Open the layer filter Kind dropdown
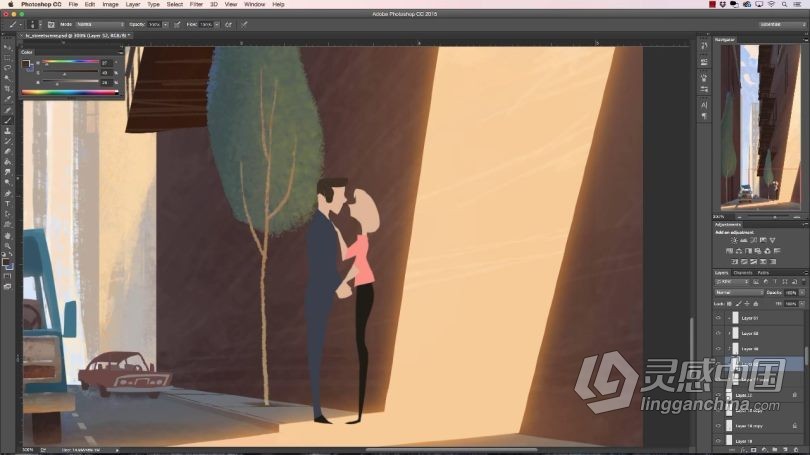Screen dimensions: 810x455 (x=732, y=281)
